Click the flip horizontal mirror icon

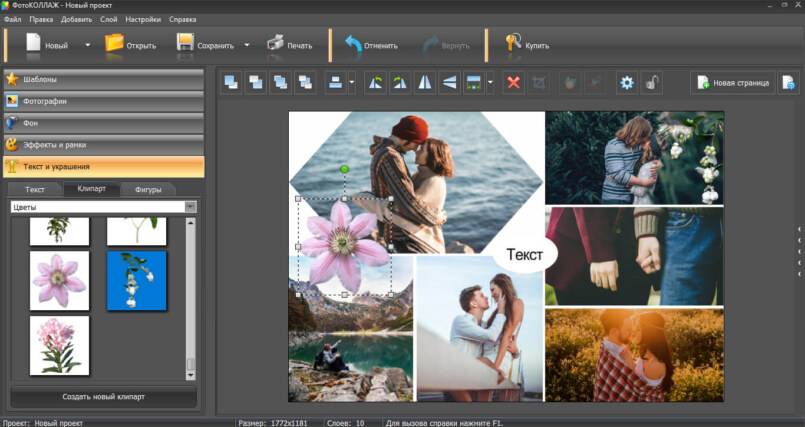point(426,83)
